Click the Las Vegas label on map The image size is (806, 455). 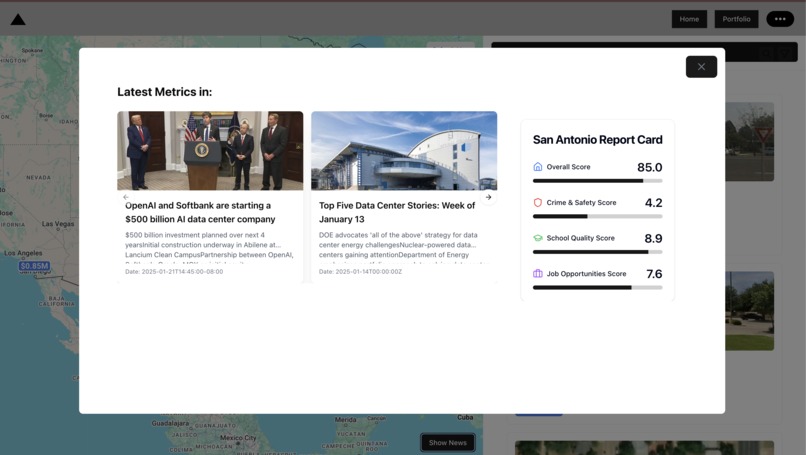pos(58,224)
